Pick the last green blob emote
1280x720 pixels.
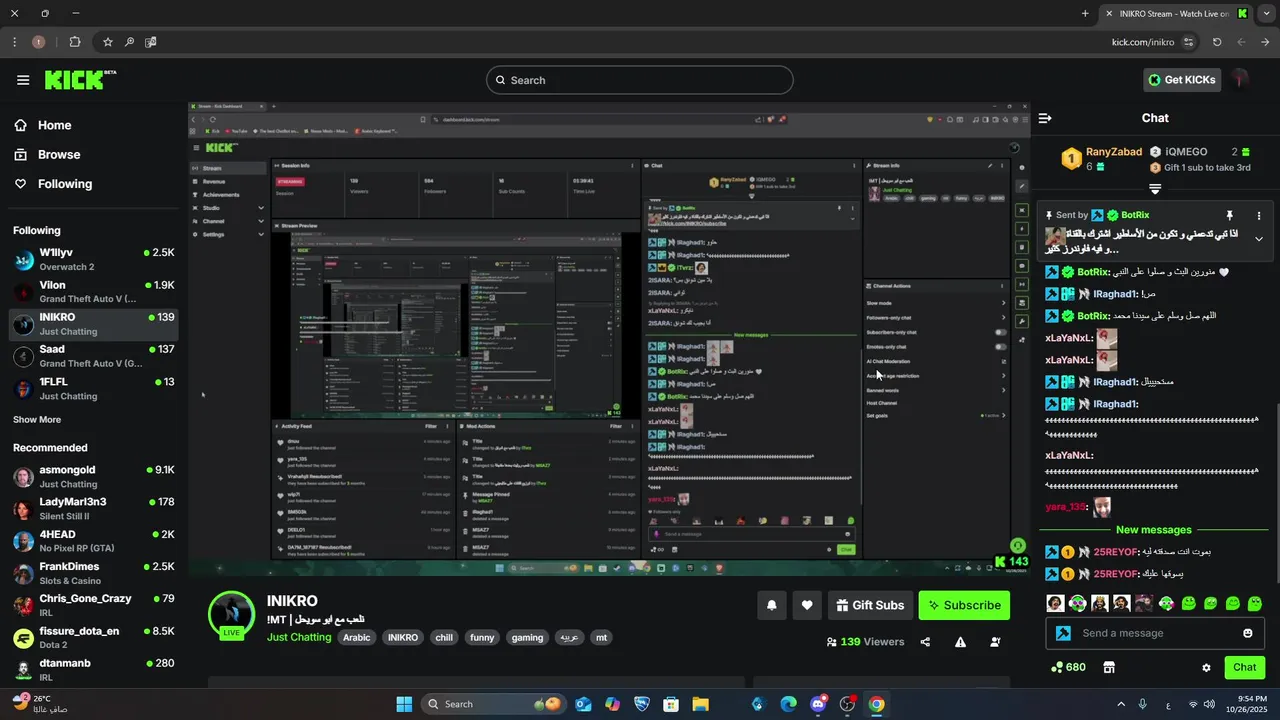click(x=1255, y=603)
